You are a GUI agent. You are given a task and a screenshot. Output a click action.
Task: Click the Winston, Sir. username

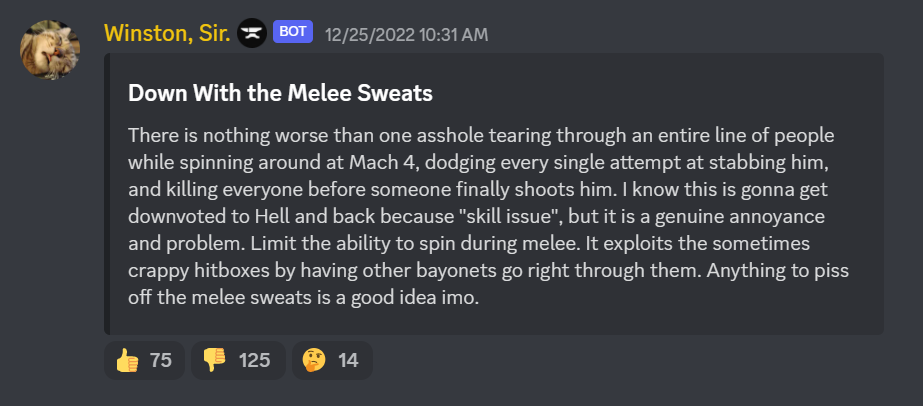pyautogui.click(x=167, y=34)
